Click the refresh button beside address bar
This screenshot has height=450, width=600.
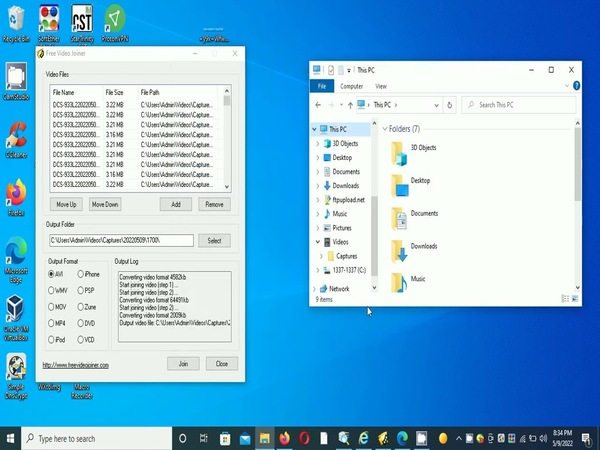[451, 104]
